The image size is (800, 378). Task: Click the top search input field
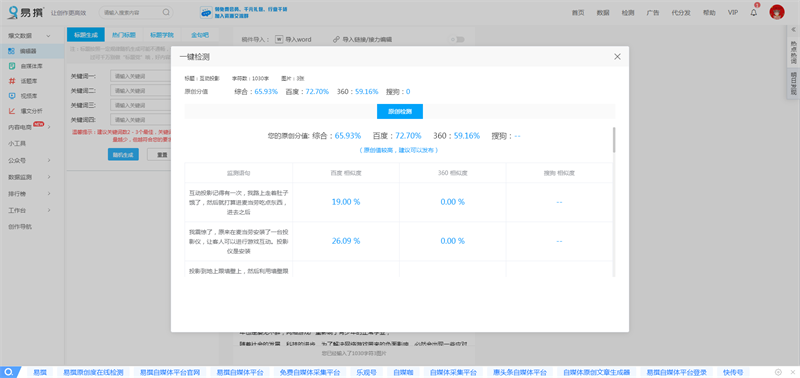click(131, 12)
